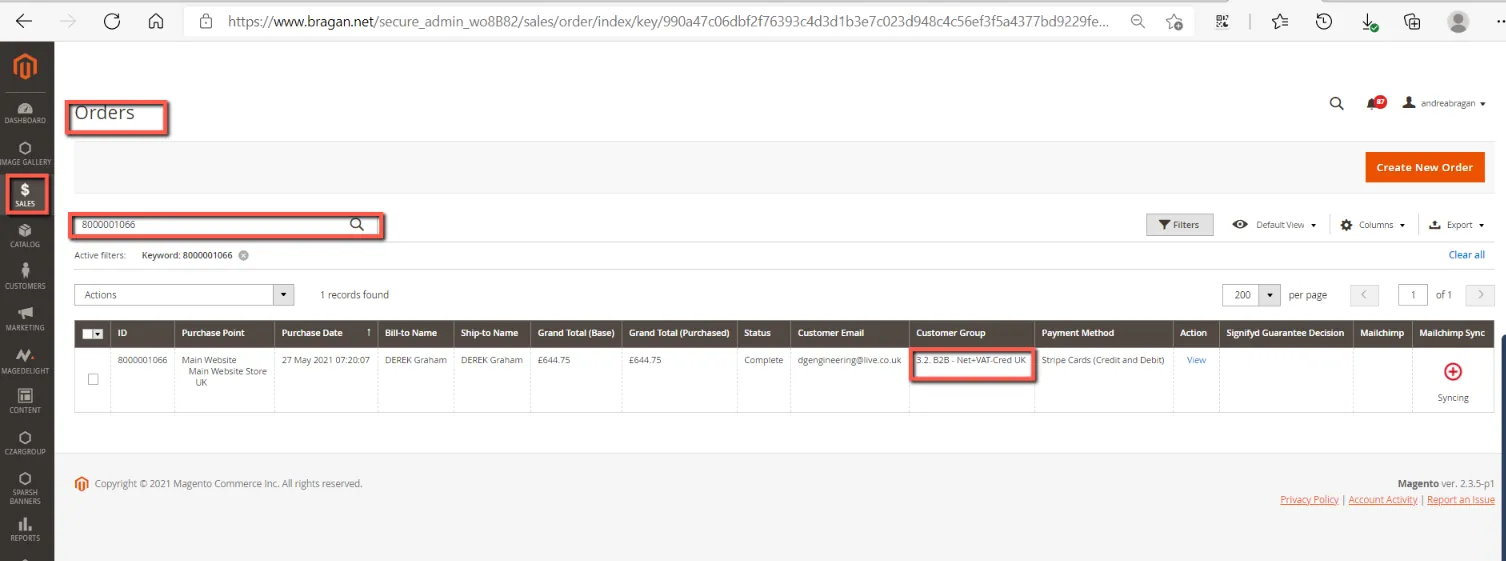The height and width of the screenshot is (561, 1506).
Task: Go to the previous results page
Action: click(1364, 295)
